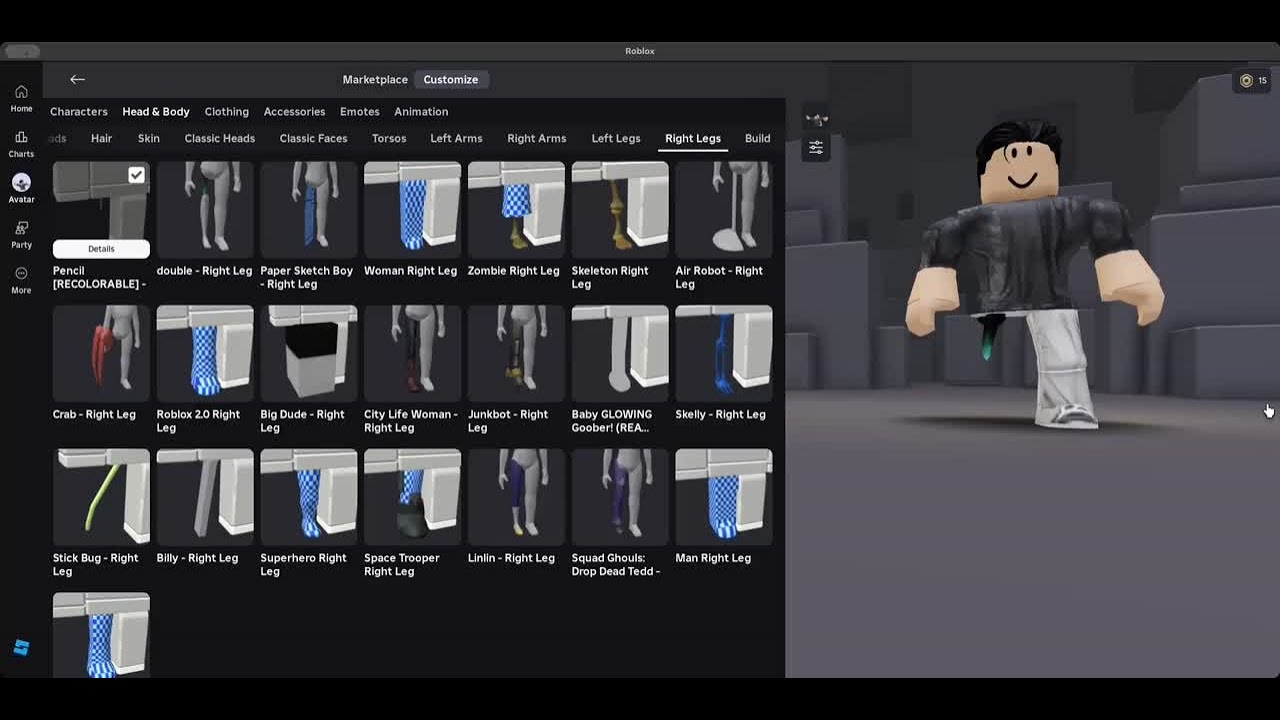This screenshot has height=720, width=1280.
Task: Equip the Baby GLOWING Goober leg
Action: coord(620,354)
